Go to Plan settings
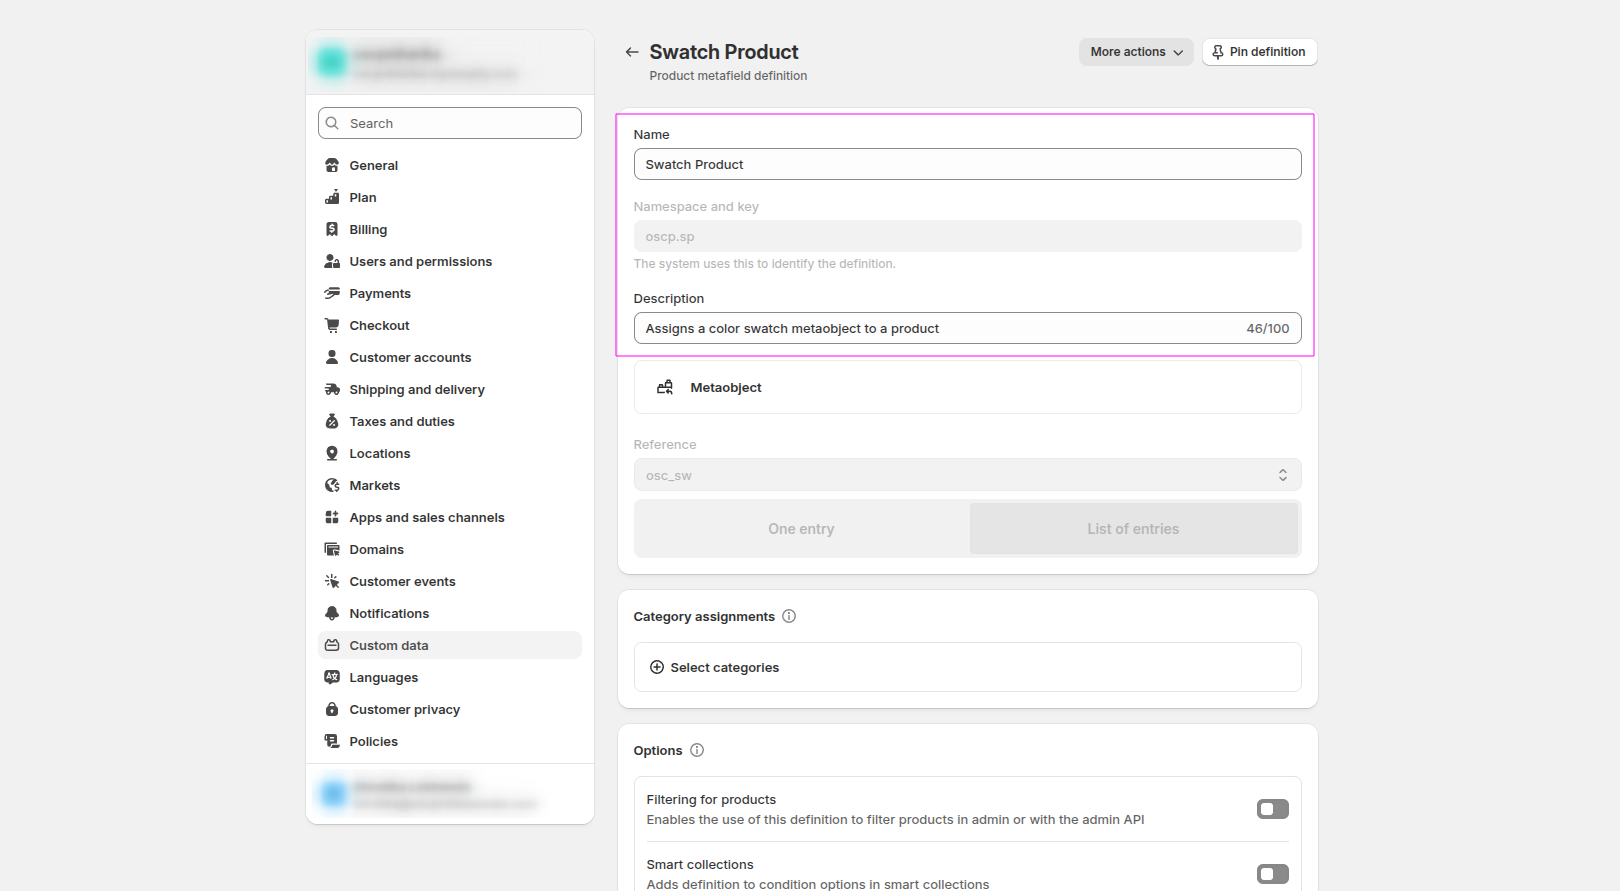Screen dimensions: 1620x891 (450, 197)
